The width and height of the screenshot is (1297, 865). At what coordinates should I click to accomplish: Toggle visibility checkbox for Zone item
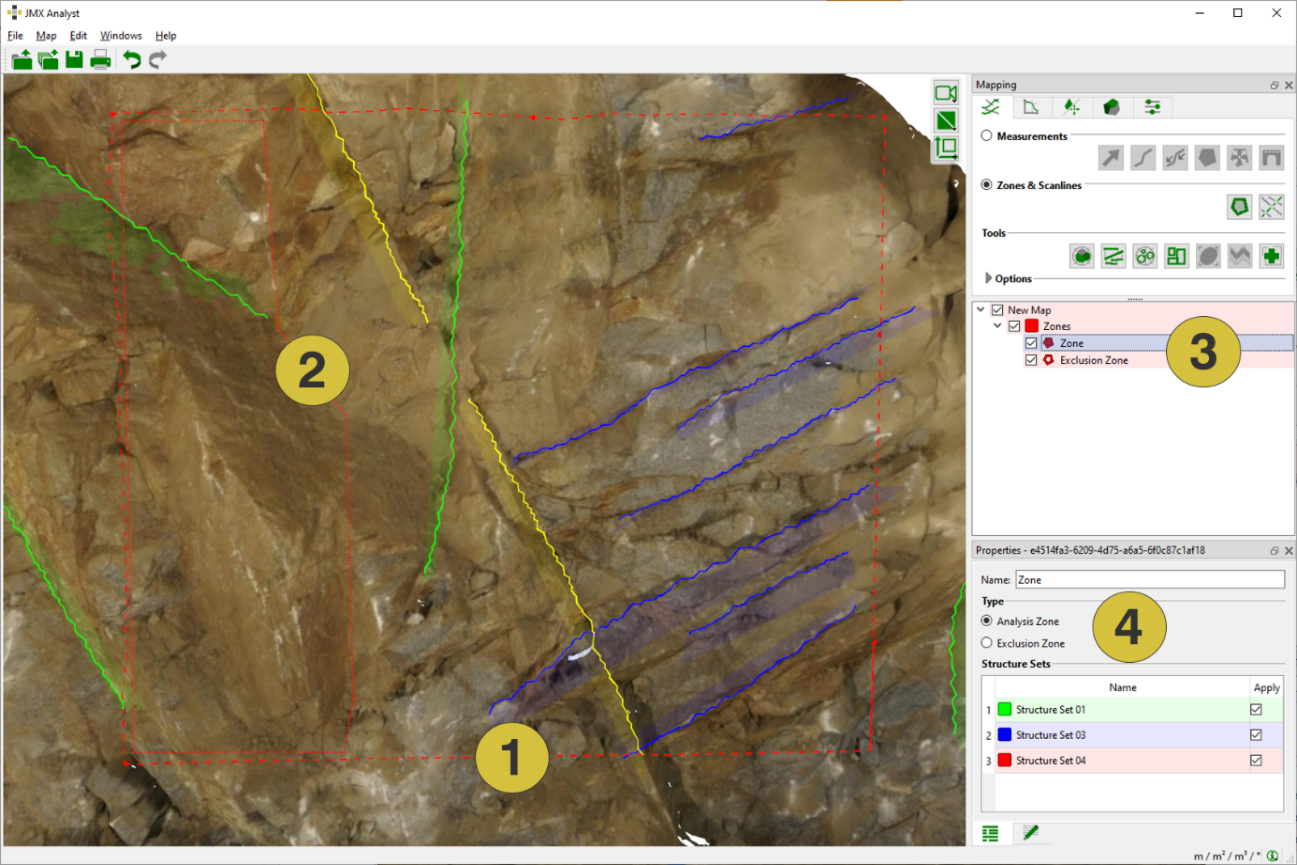click(1031, 343)
